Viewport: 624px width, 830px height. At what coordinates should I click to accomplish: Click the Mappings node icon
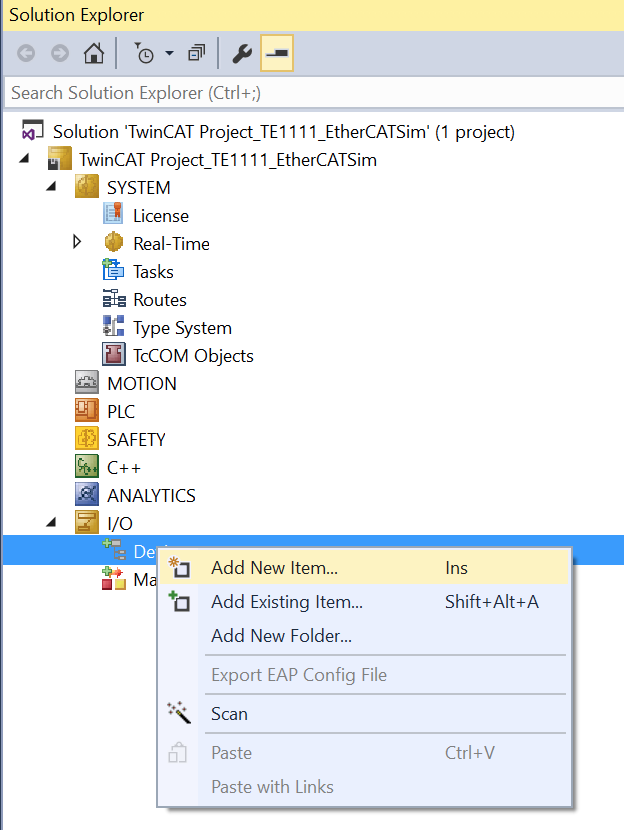tap(114, 579)
